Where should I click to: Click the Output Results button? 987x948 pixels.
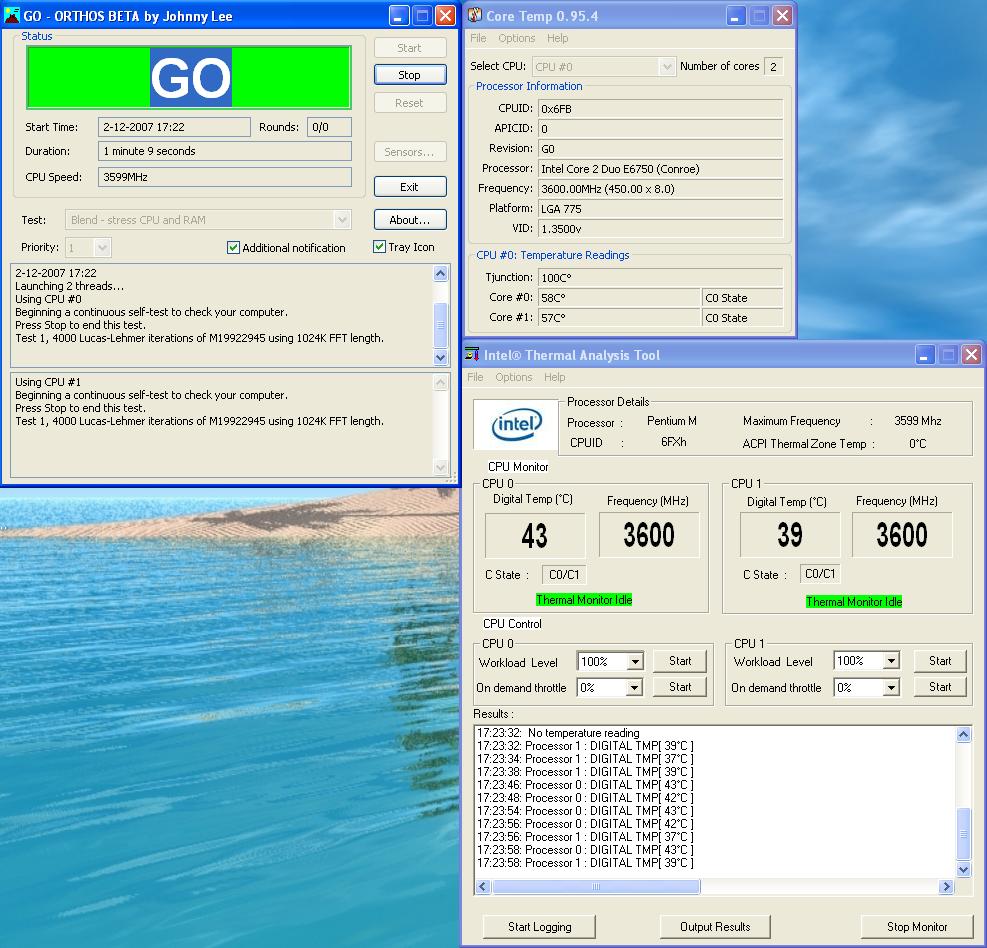(x=715, y=927)
